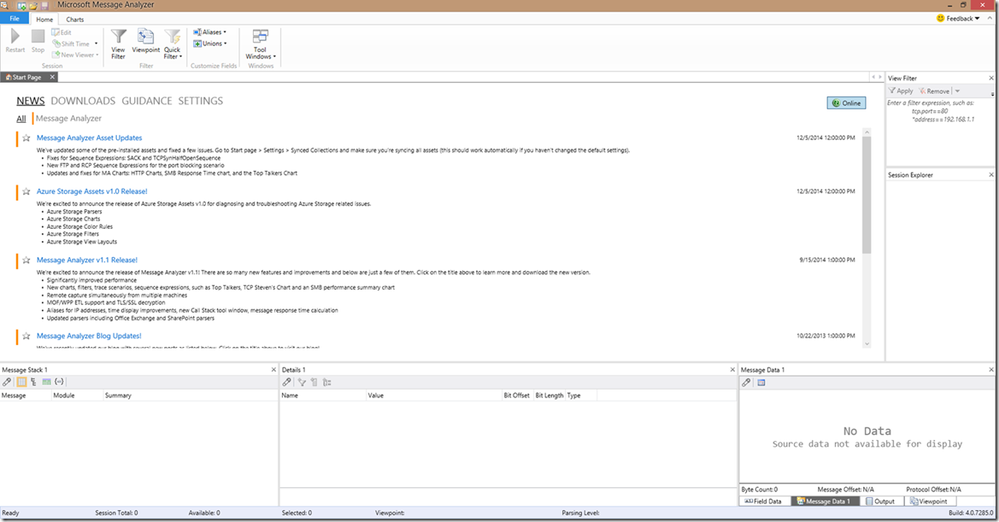Select the highlighted grid view icon in Message Stack
The image size is (999, 522).
[x=21, y=382]
